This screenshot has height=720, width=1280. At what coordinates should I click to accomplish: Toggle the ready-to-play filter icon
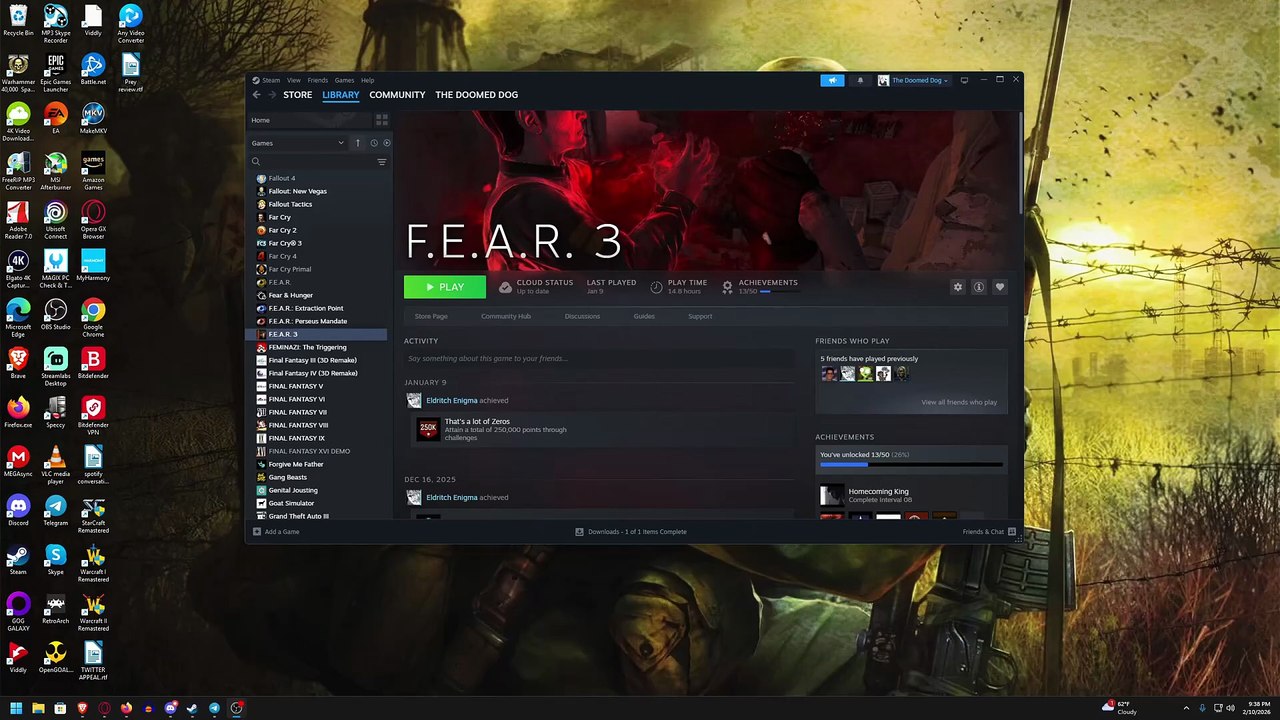click(387, 143)
